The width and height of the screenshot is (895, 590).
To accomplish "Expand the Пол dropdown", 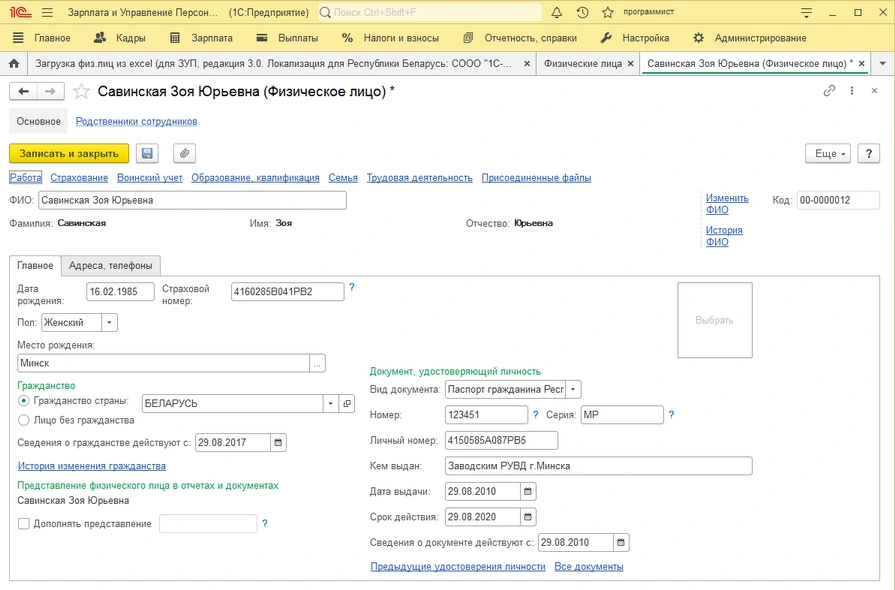I will (x=109, y=323).
